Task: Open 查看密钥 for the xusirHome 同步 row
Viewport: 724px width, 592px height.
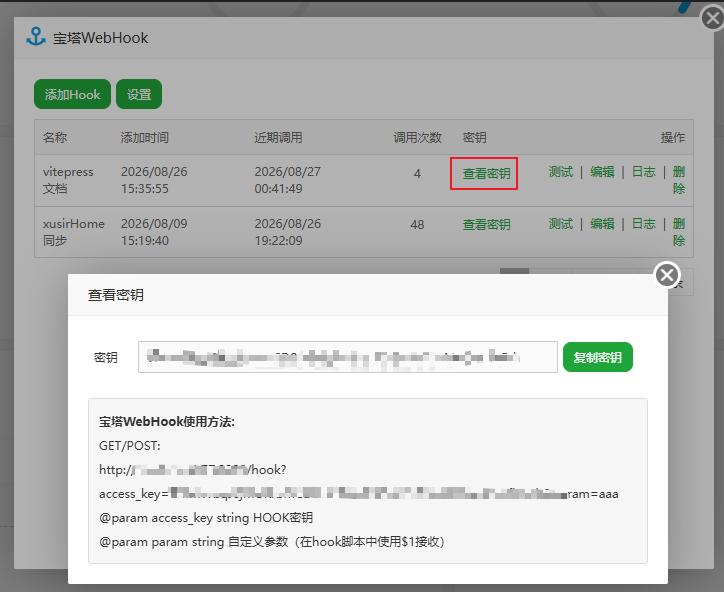Action: coord(486,225)
